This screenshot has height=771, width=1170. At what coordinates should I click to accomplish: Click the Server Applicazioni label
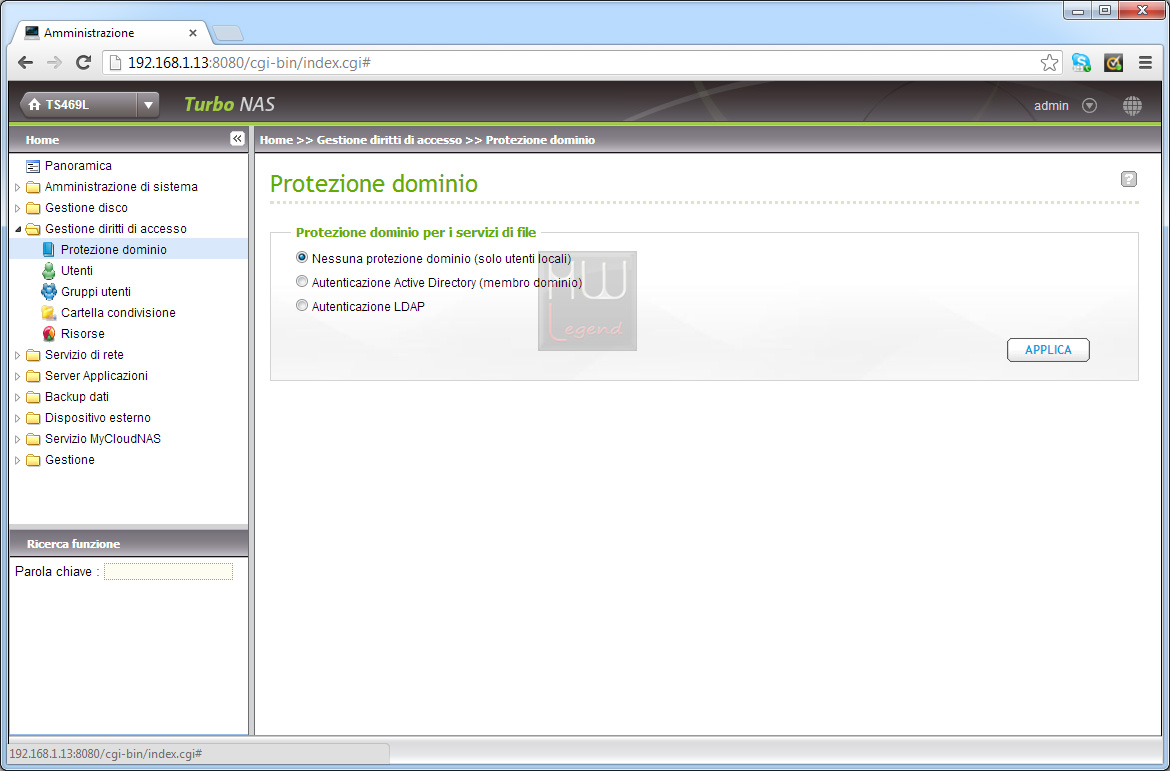pyautogui.click(x=96, y=376)
